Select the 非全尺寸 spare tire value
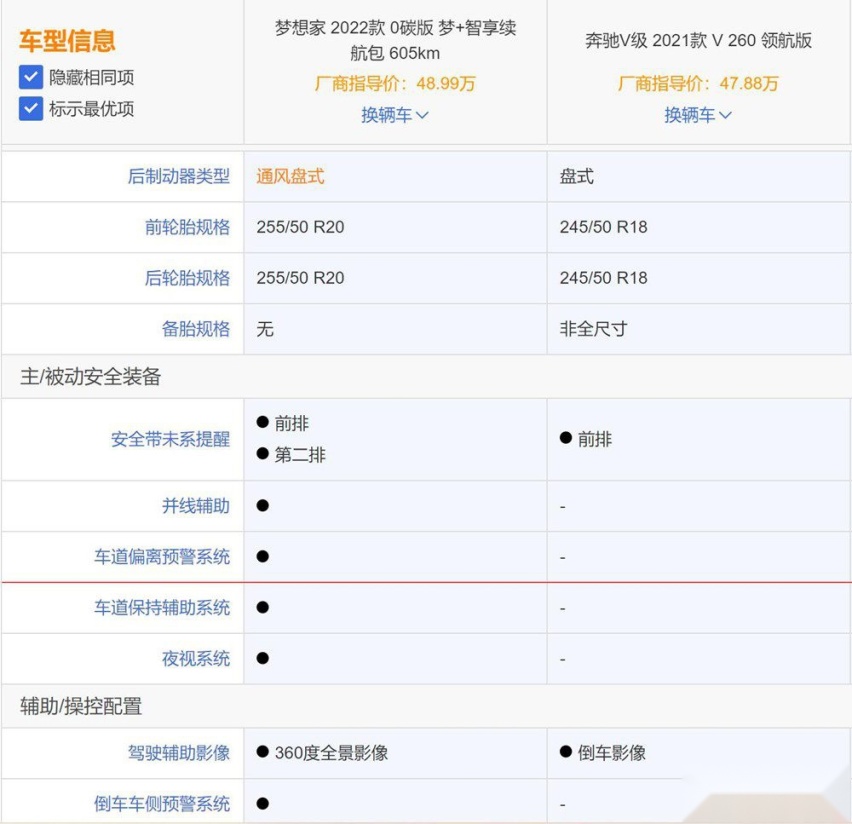 click(x=593, y=329)
